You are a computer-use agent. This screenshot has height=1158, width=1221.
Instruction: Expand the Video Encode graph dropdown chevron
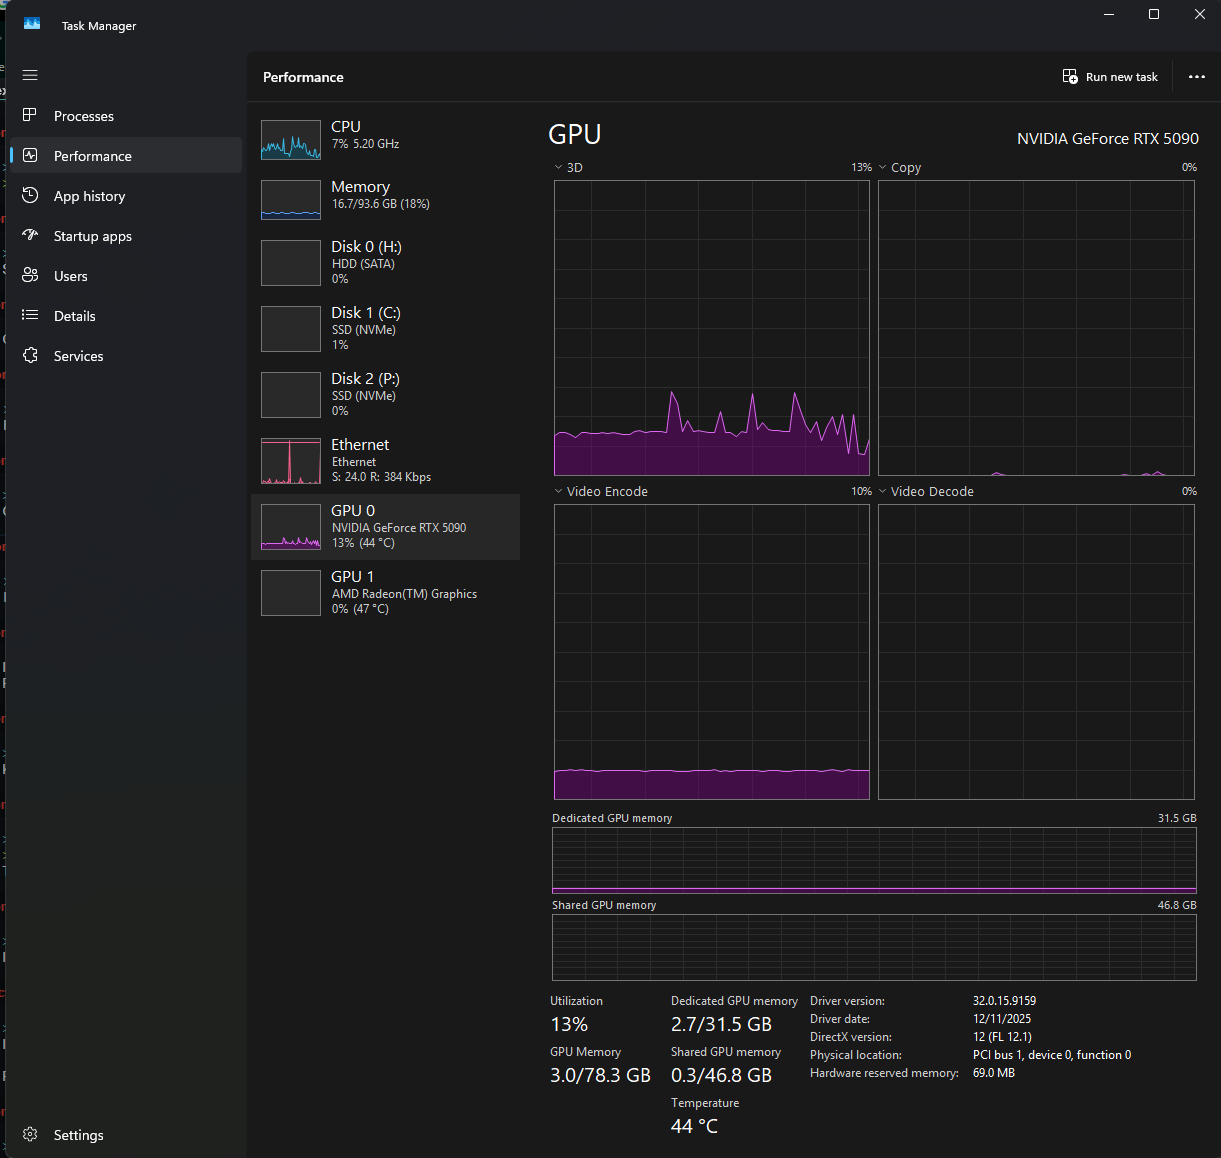coord(558,492)
